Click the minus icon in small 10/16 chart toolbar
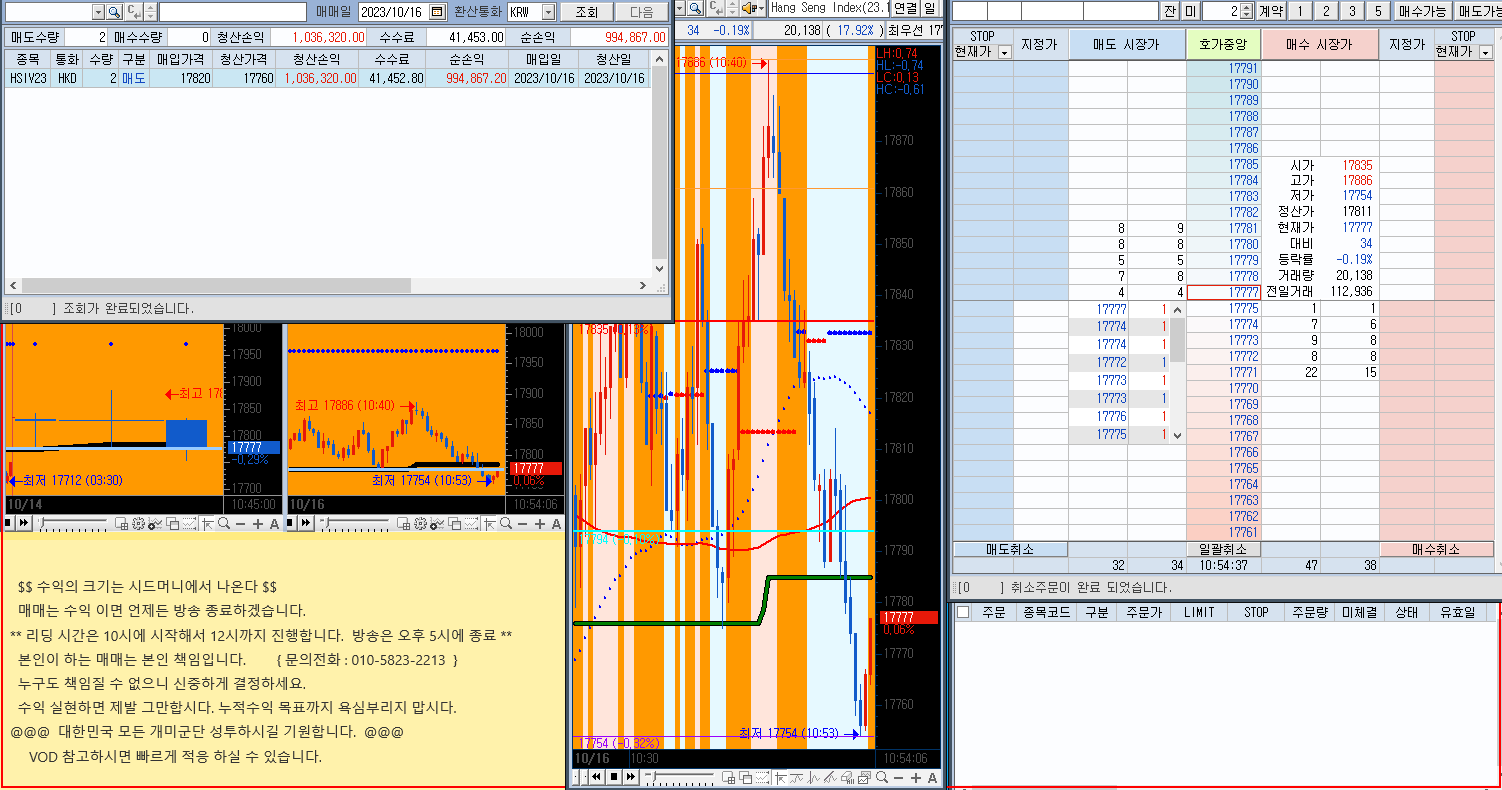Viewport: 1502px width, 790px height. (x=523, y=523)
